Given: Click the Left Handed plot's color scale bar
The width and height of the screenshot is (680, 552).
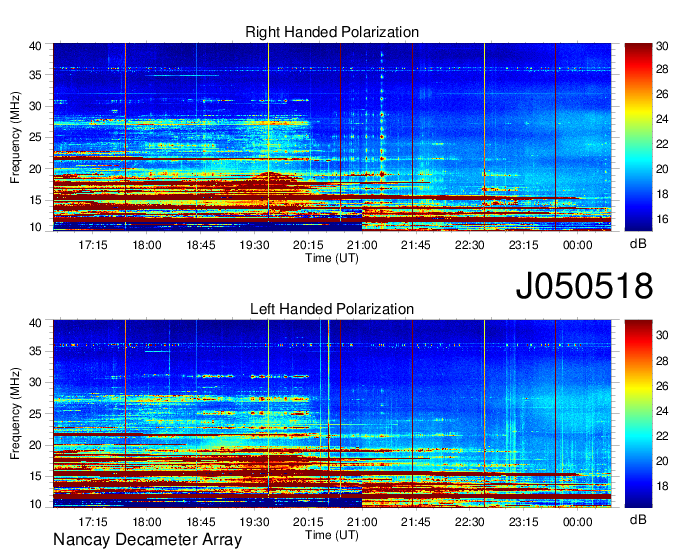Looking at the screenshot, I should coord(638,414).
